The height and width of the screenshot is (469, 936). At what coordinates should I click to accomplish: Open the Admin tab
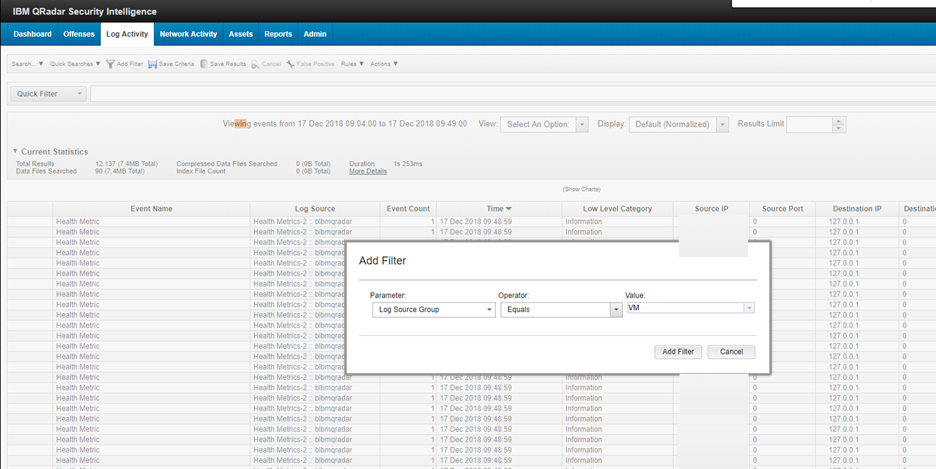315,34
